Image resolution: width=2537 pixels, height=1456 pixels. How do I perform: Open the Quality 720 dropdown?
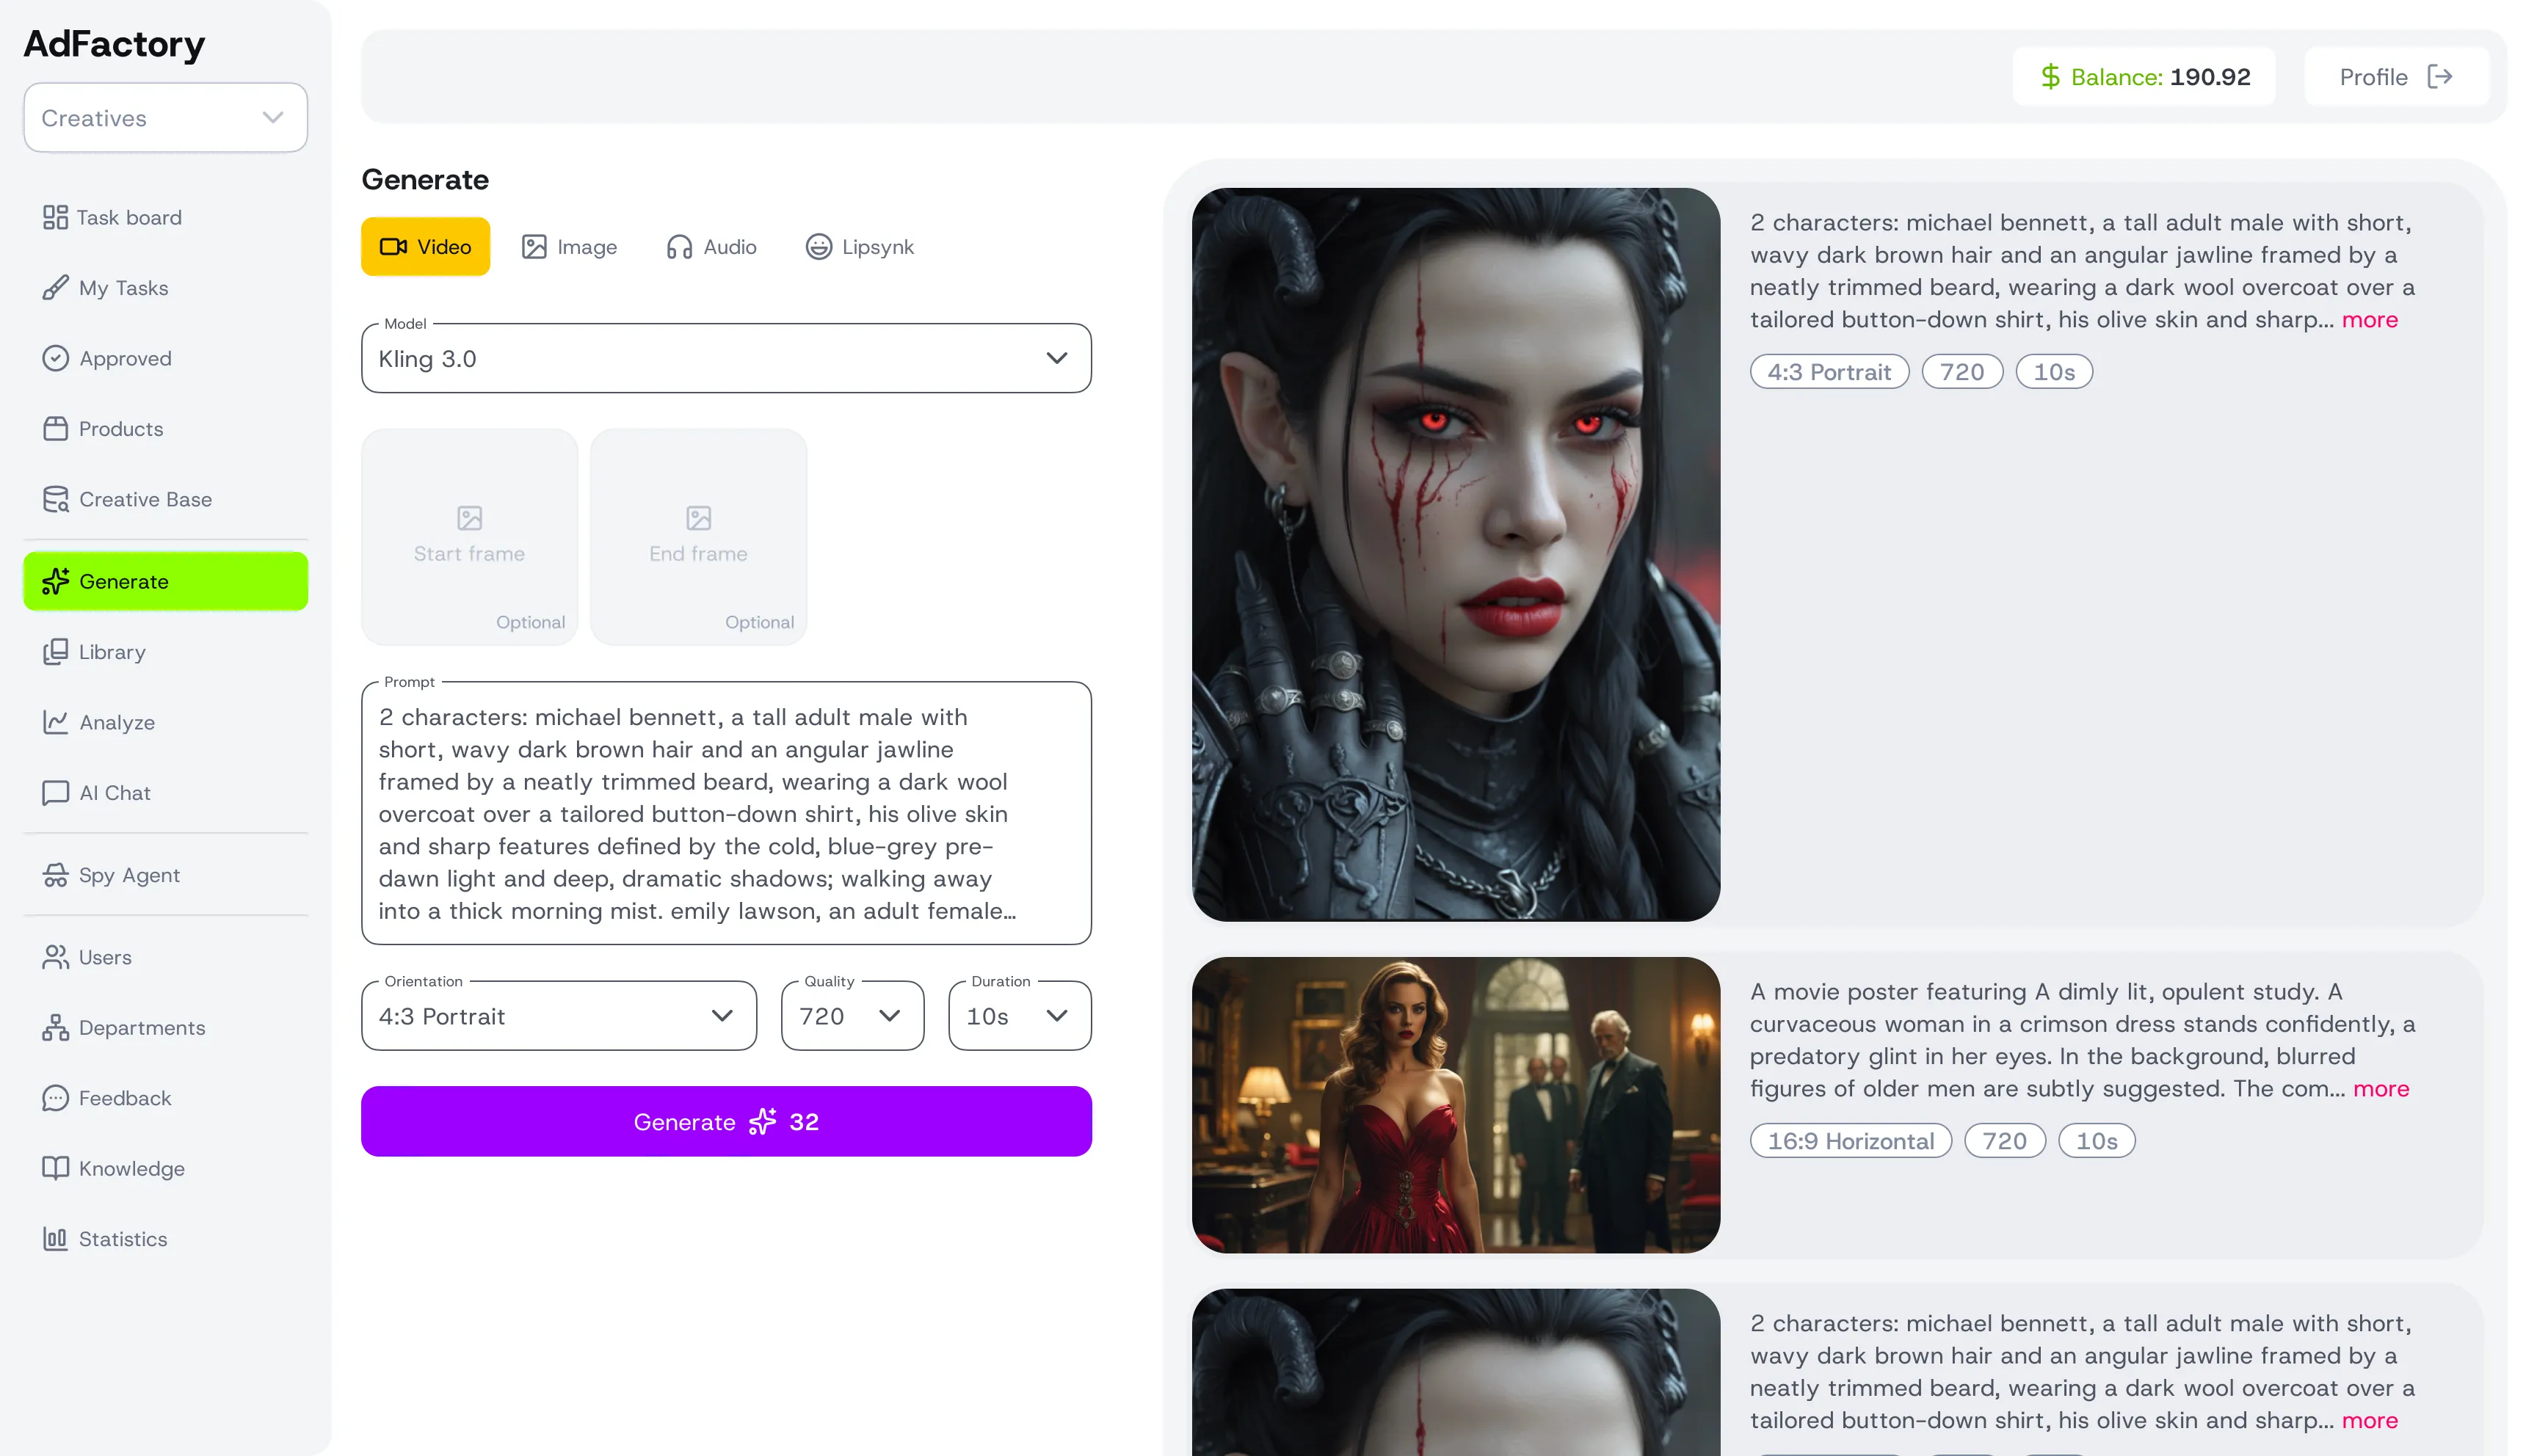(852, 1016)
